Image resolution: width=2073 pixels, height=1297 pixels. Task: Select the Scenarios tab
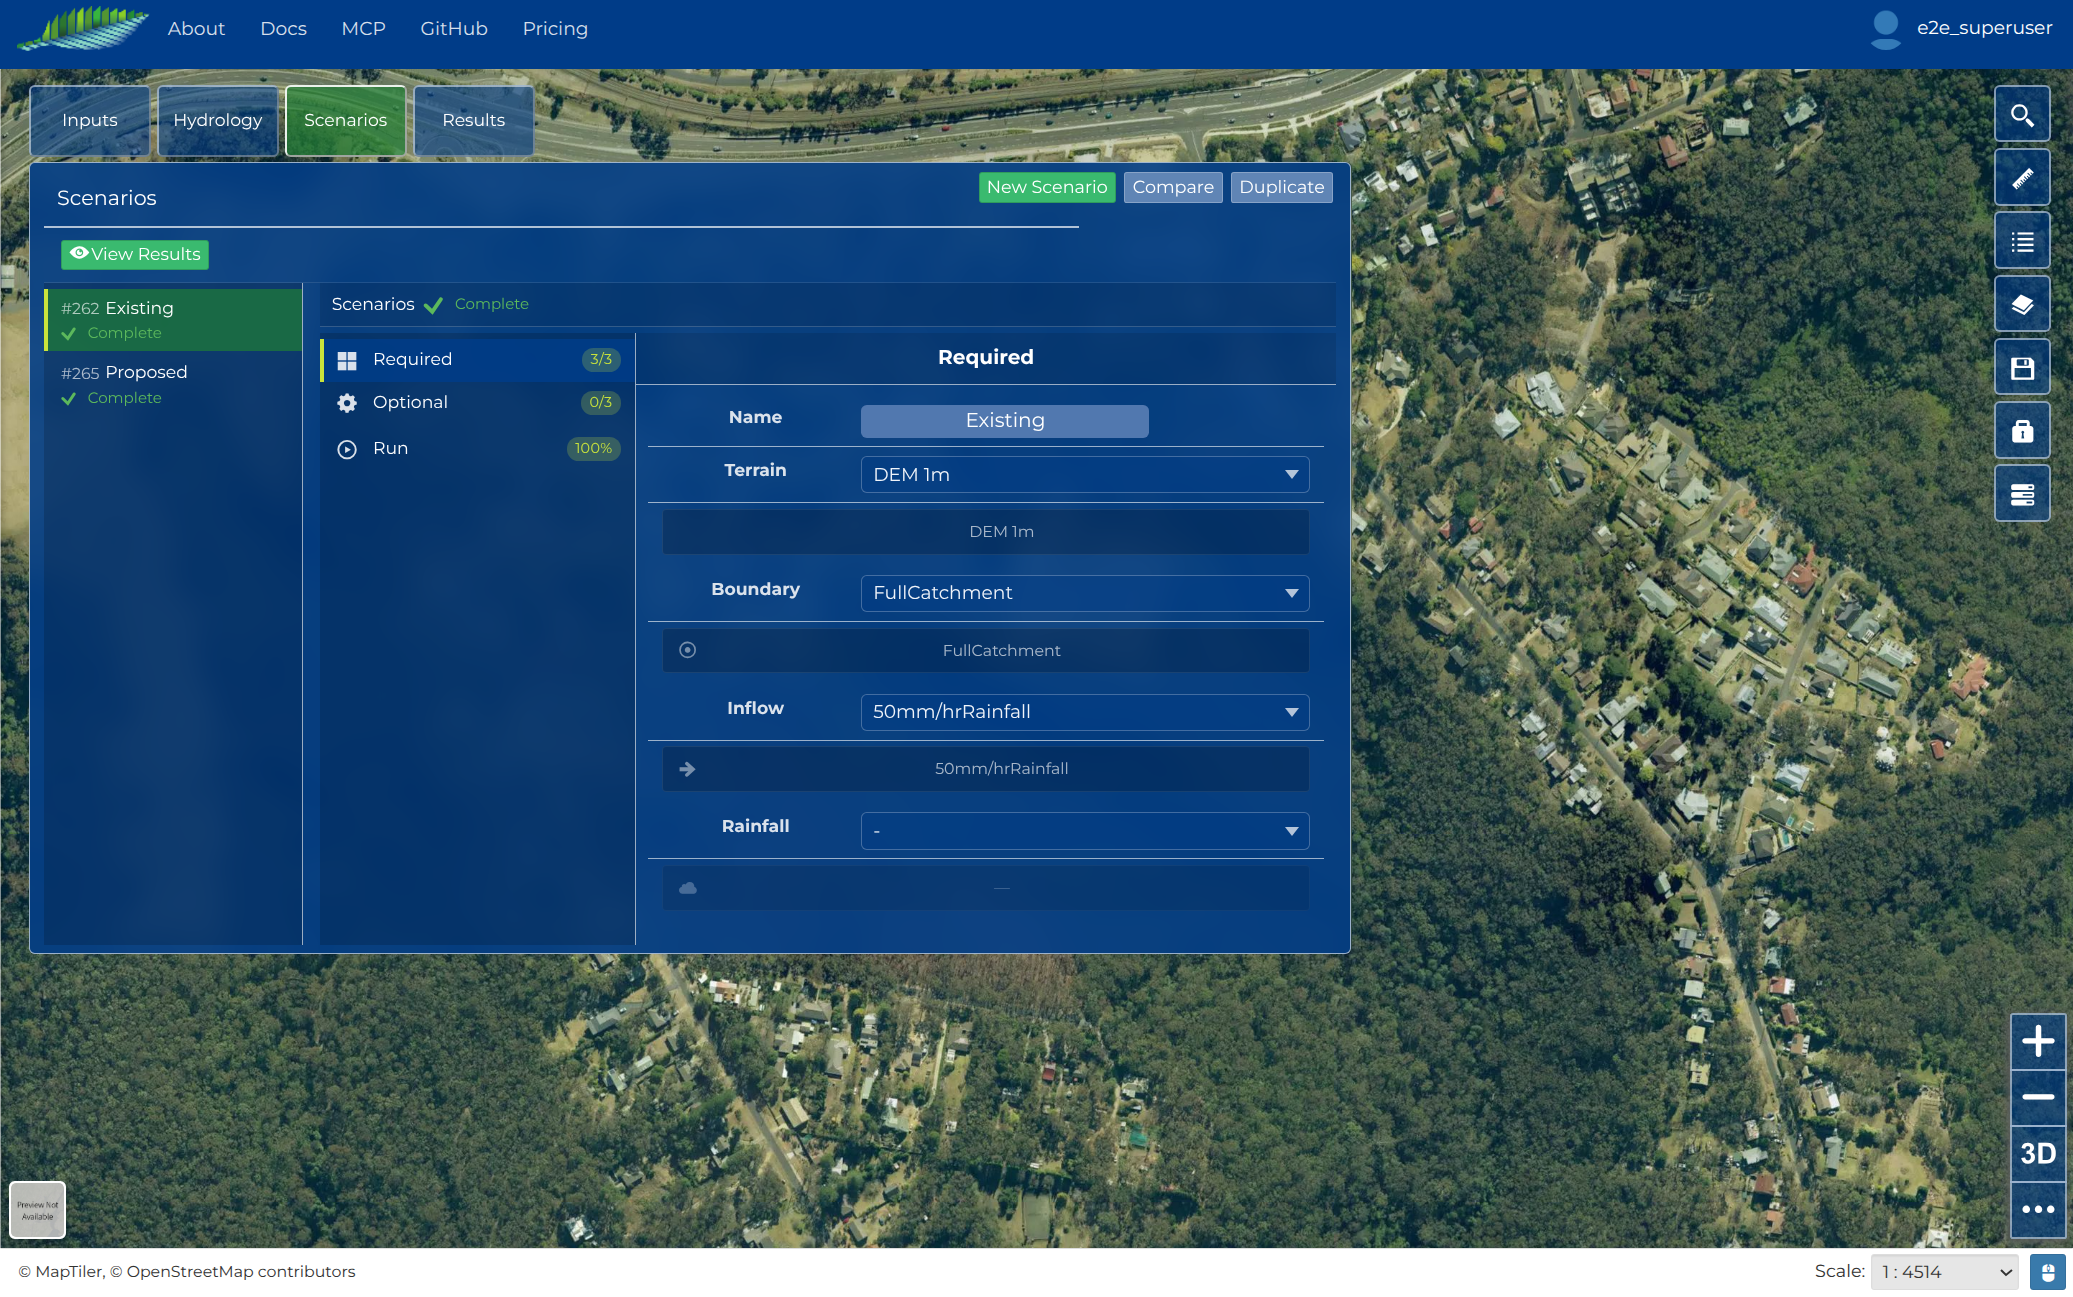(346, 120)
